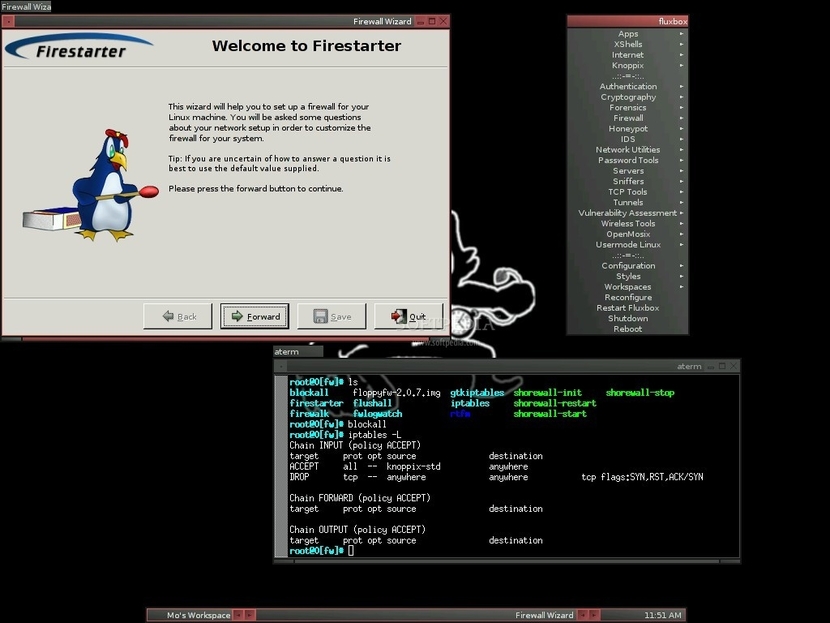Open the XShells submenu
Image resolution: width=830 pixels, height=623 pixels.
tap(628, 44)
